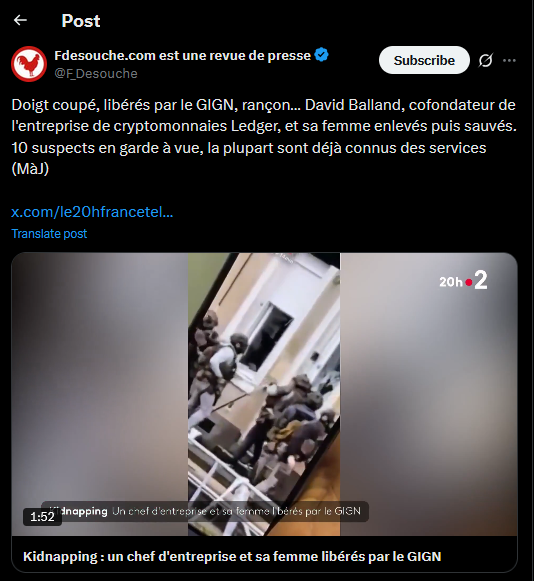Select the post body text about David Balland

(x=264, y=137)
